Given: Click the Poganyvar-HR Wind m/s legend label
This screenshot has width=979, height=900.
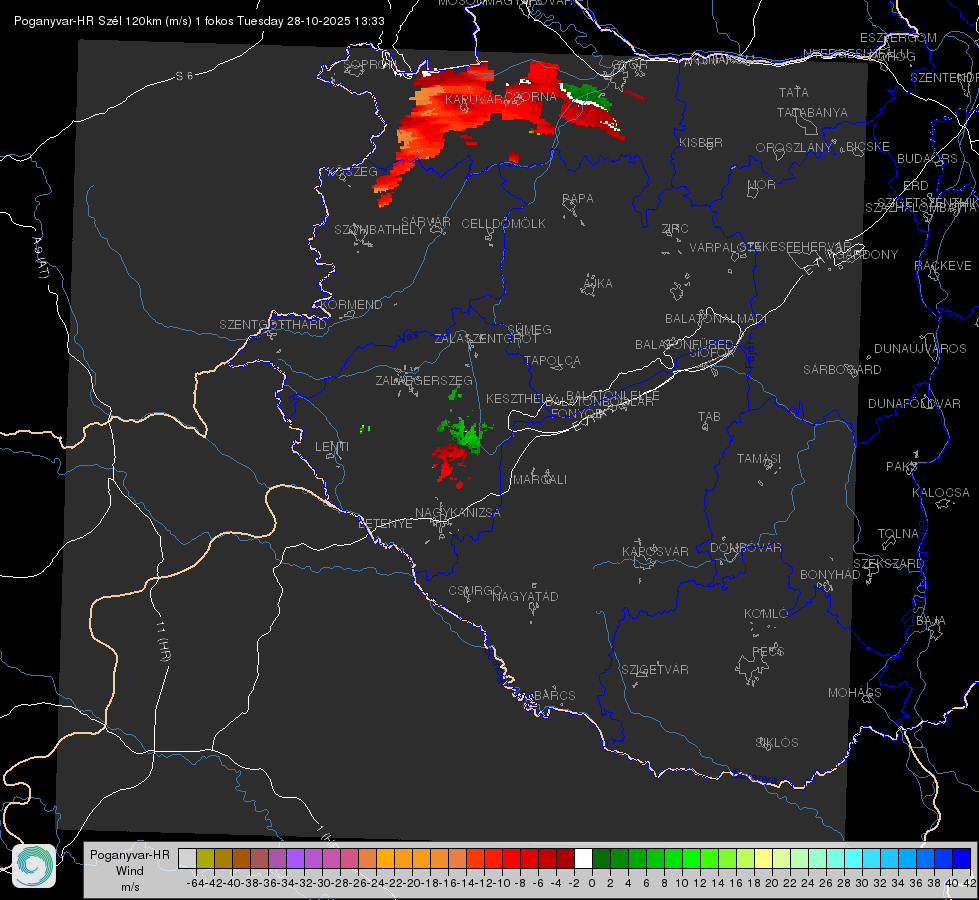Looking at the screenshot, I should (129, 871).
